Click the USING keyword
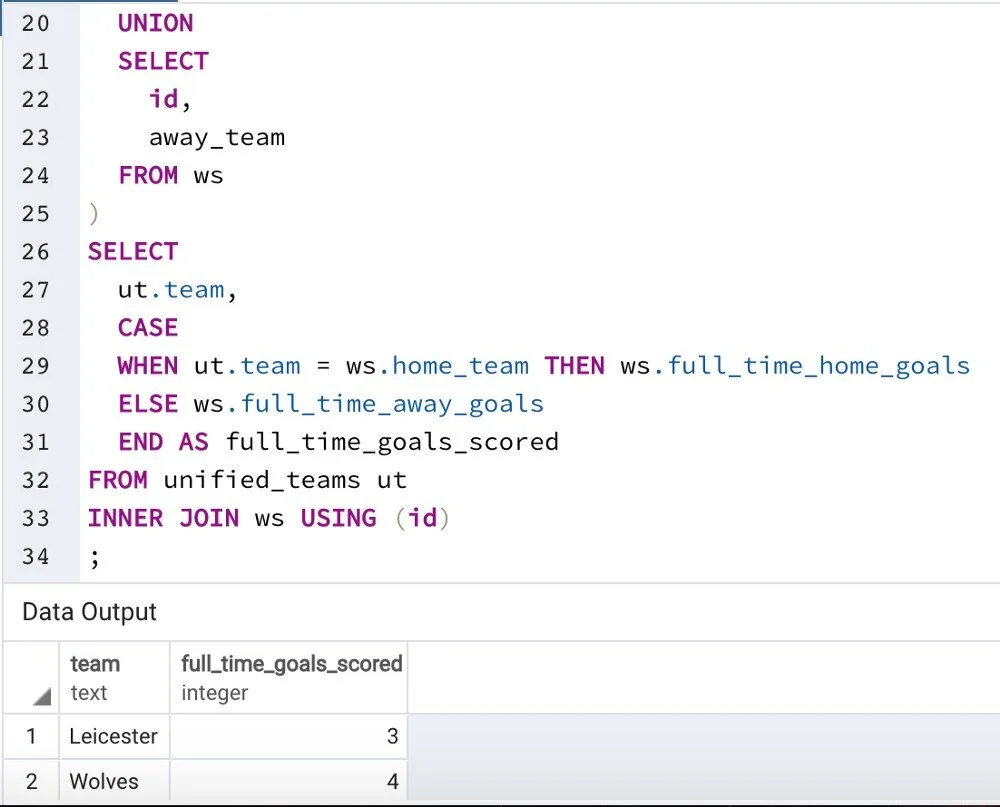The image size is (1000, 807). click(x=339, y=518)
